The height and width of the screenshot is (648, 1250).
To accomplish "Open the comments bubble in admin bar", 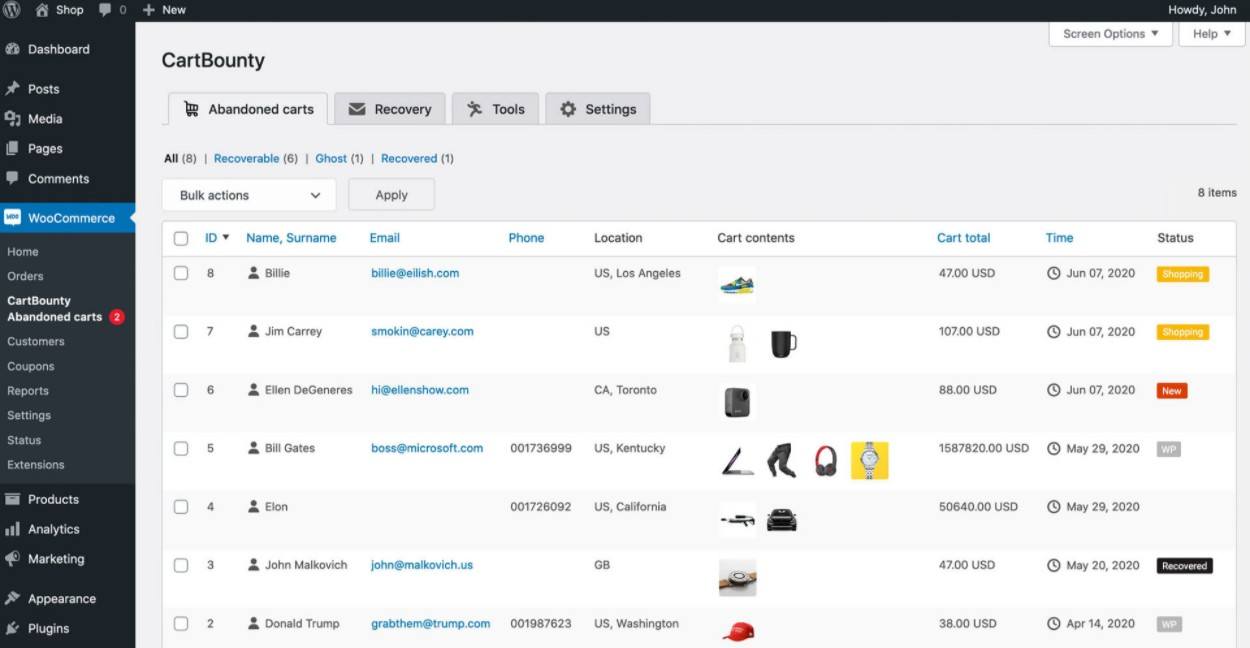I will pyautogui.click(x=105, y=9).
